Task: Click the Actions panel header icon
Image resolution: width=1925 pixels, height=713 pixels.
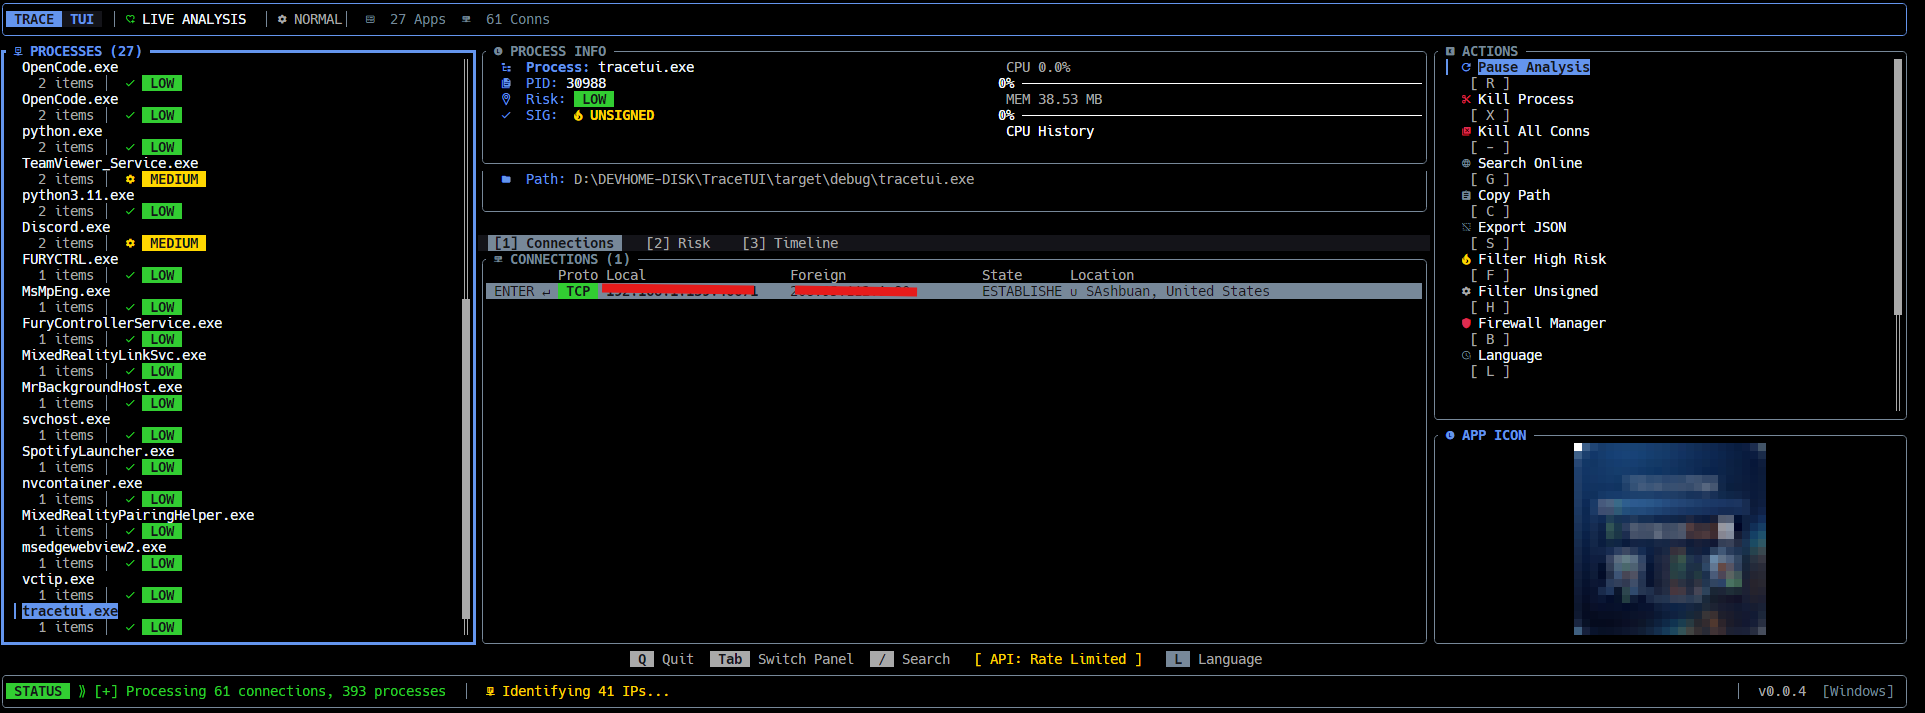Action: click(x=1450, y=51)
